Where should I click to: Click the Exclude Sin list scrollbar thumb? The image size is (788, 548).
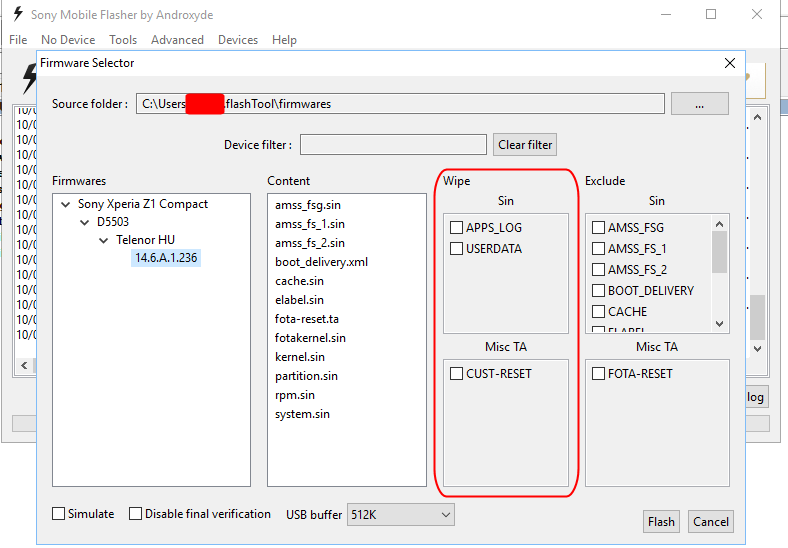pos(720,252)
